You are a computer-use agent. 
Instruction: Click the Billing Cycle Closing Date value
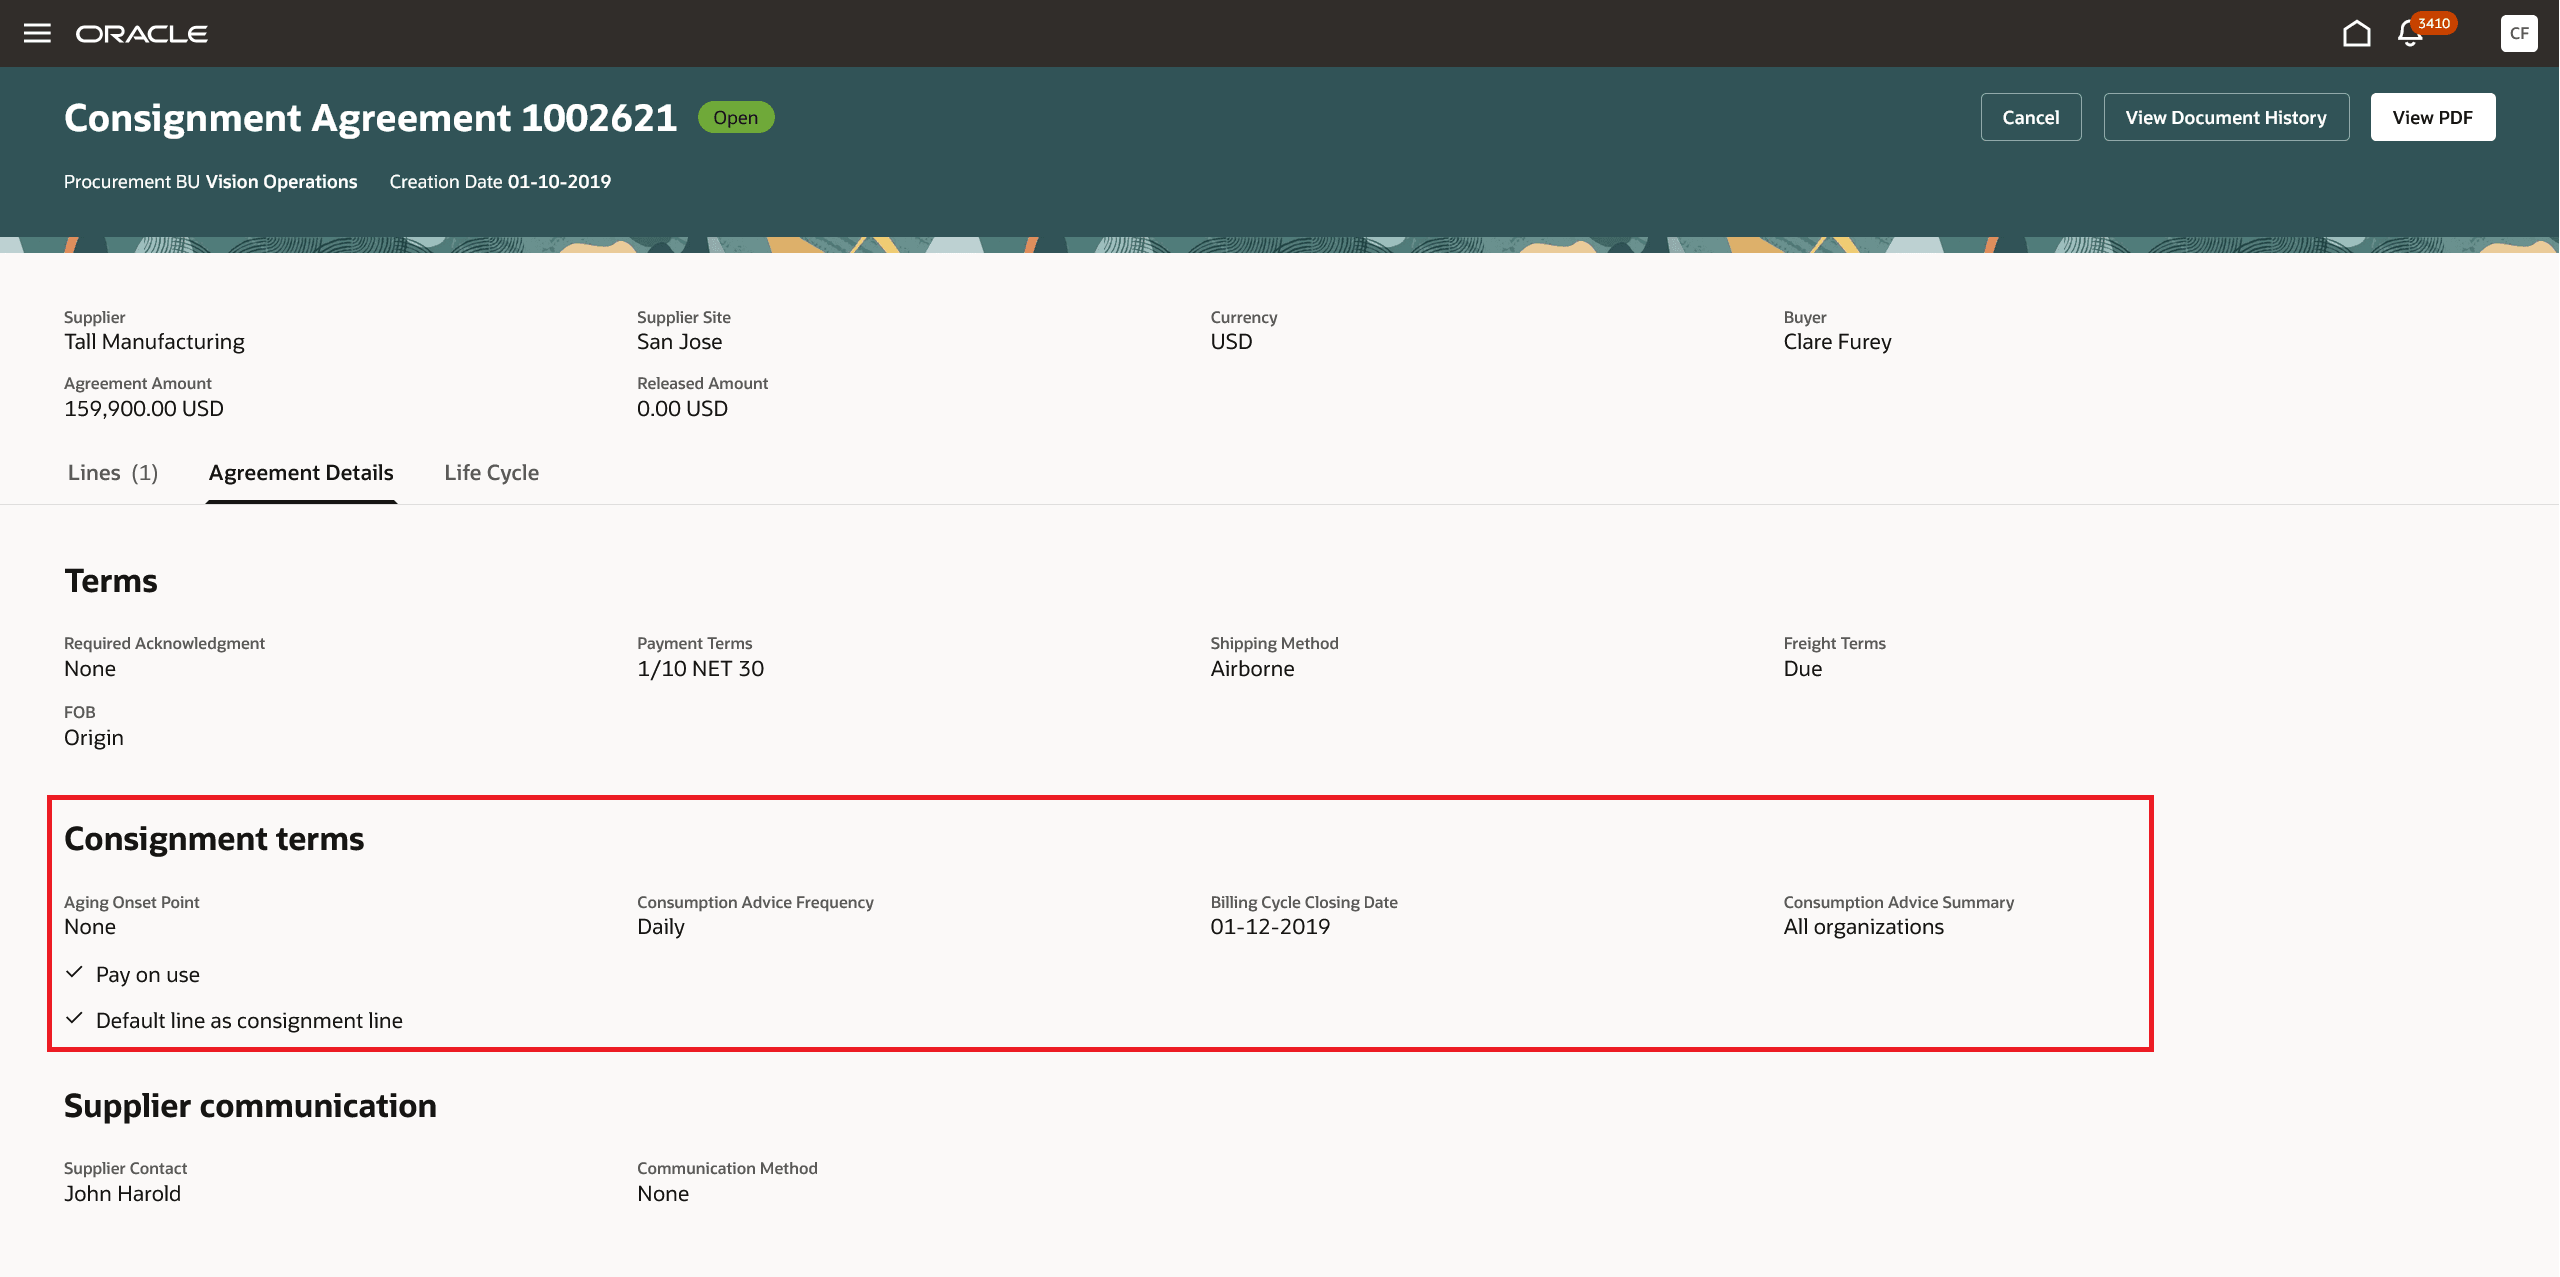[x=1270, y=927]
